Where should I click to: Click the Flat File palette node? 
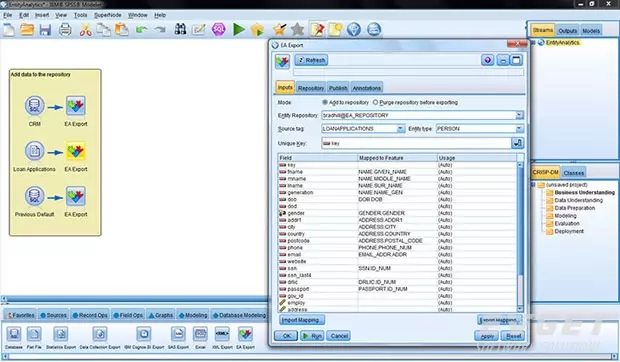(34, 334)
